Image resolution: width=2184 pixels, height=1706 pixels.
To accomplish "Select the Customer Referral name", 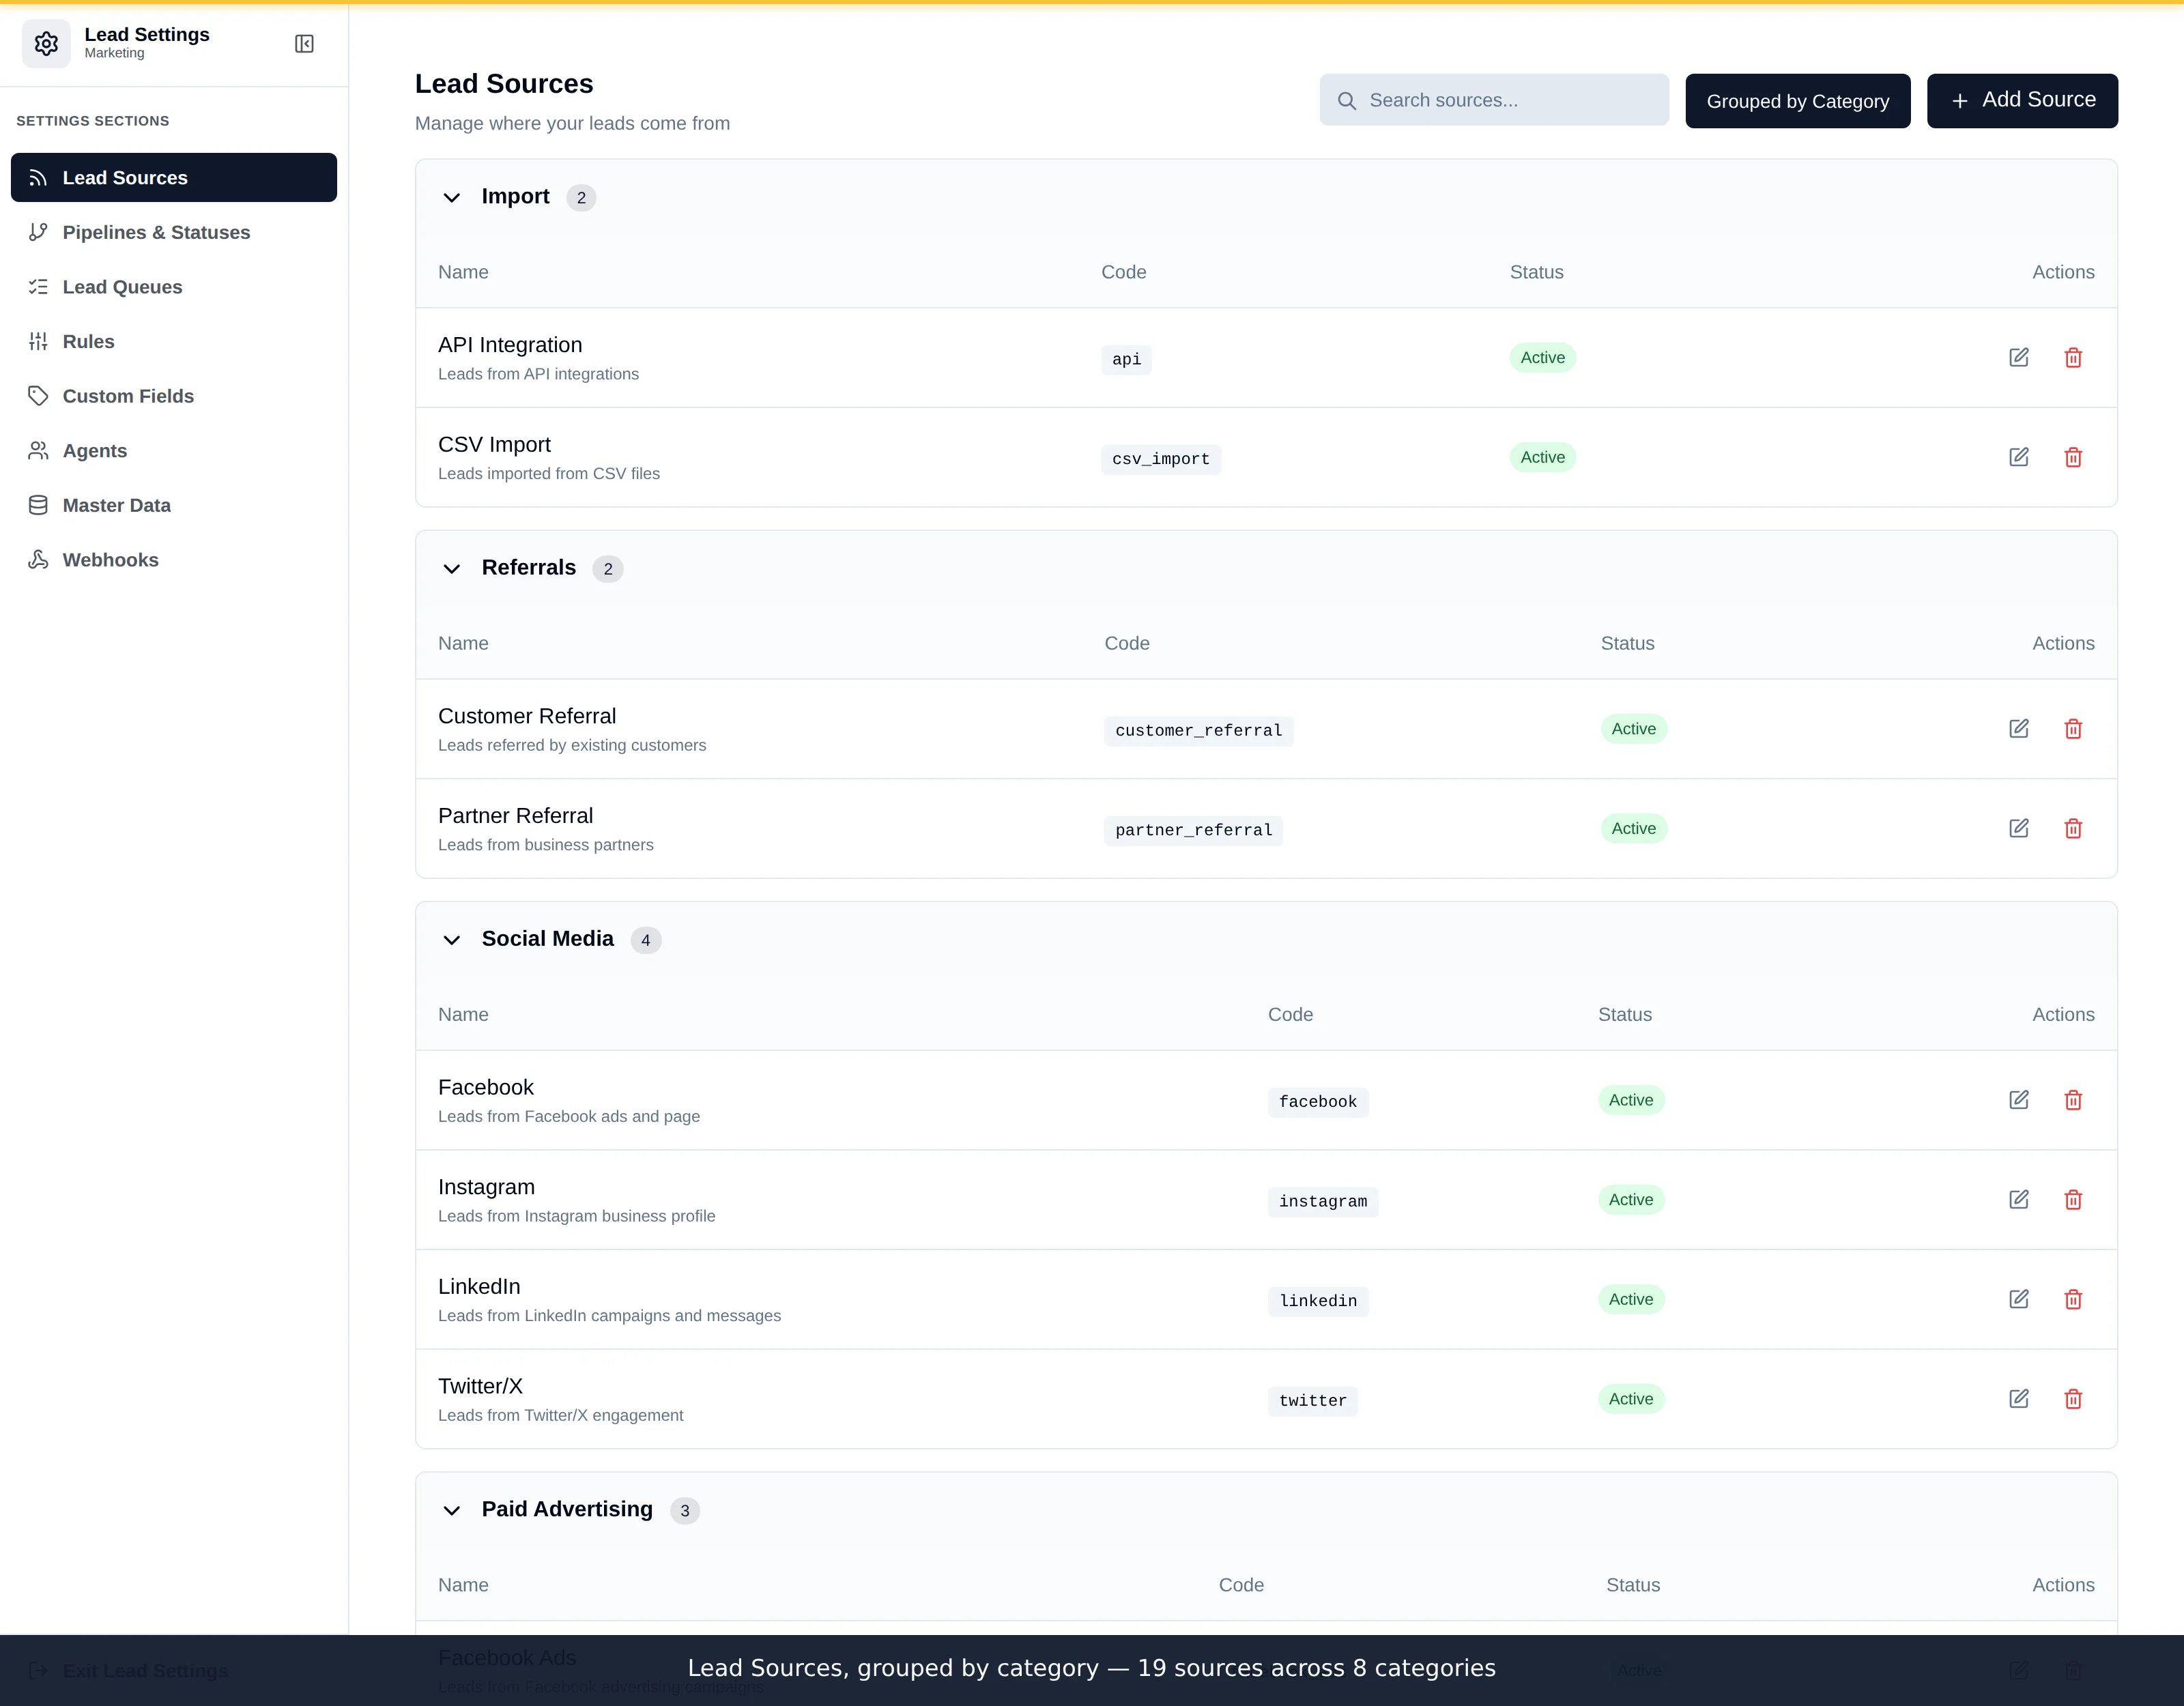I will [527, 717].
